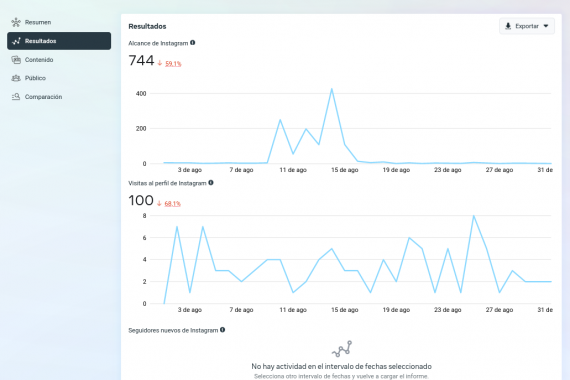Select the profile visits peak near 25 de ago

(474, 216)
